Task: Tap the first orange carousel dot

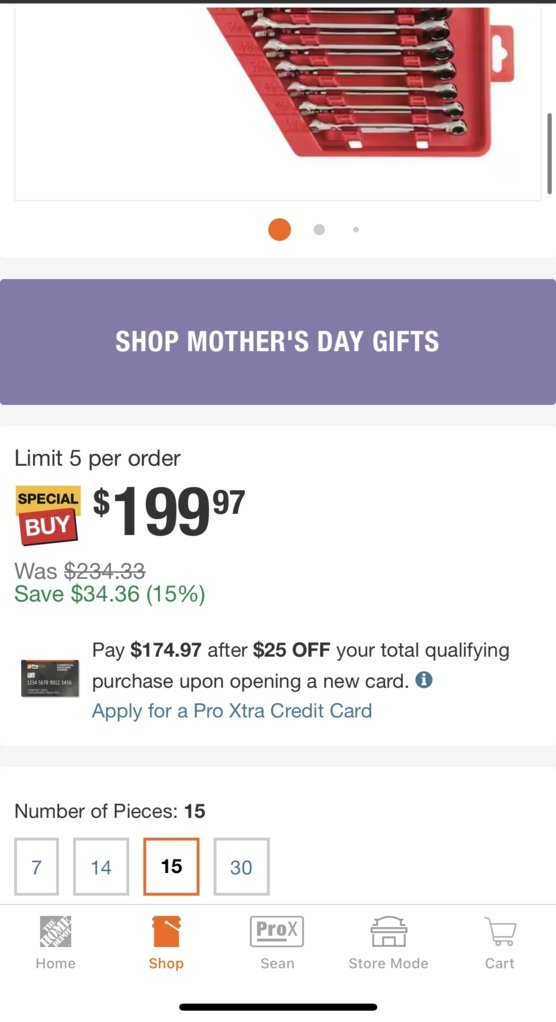Action: coord(280,229)
